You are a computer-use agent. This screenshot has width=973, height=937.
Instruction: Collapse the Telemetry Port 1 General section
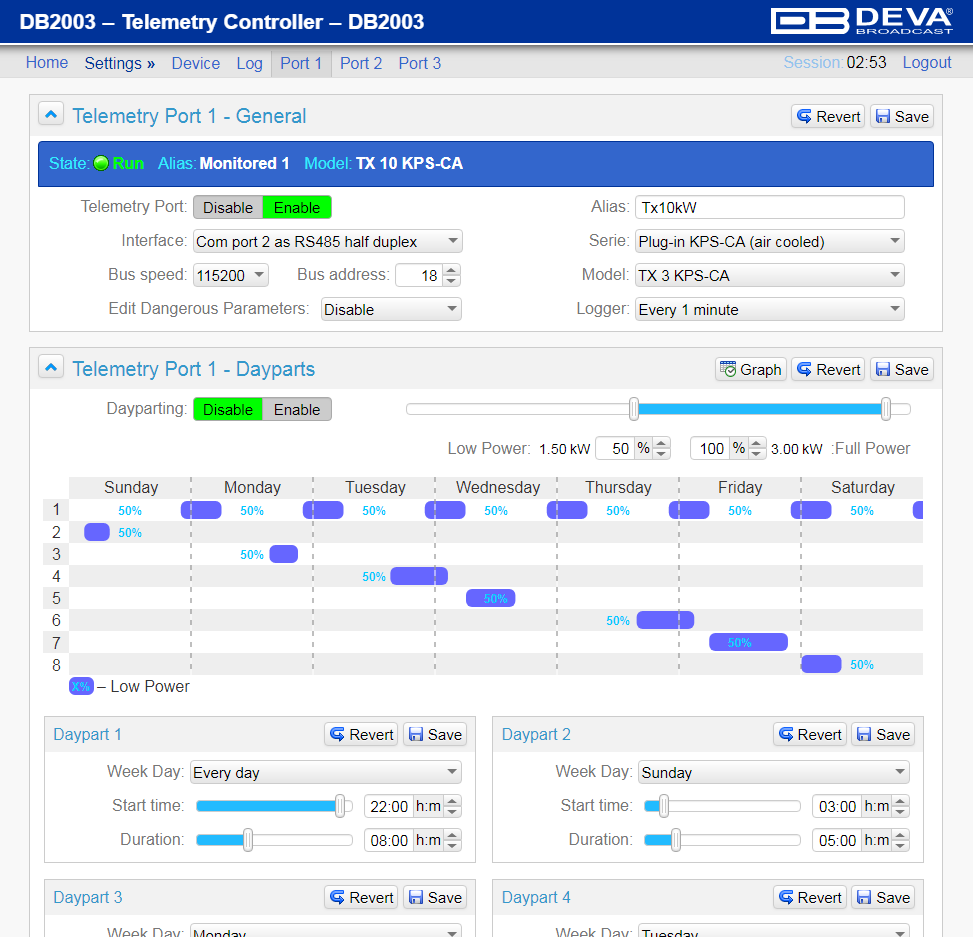pyautogui.click(x=51, y=114)
